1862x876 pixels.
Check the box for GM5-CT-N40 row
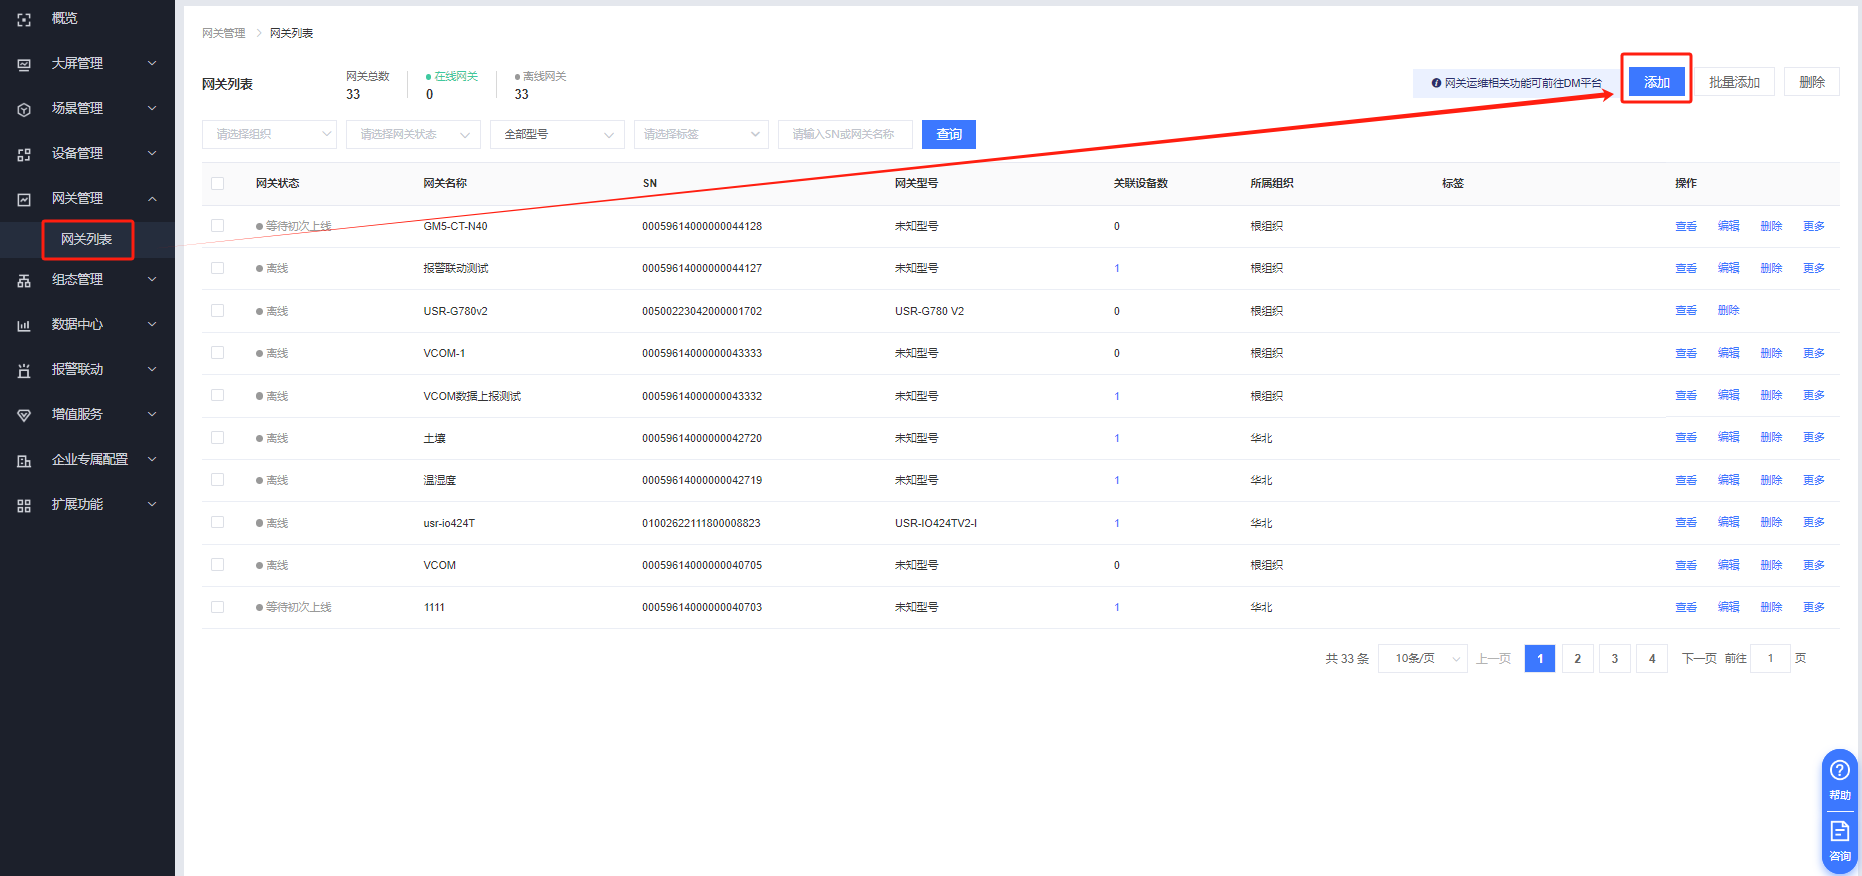coord(217,226)
